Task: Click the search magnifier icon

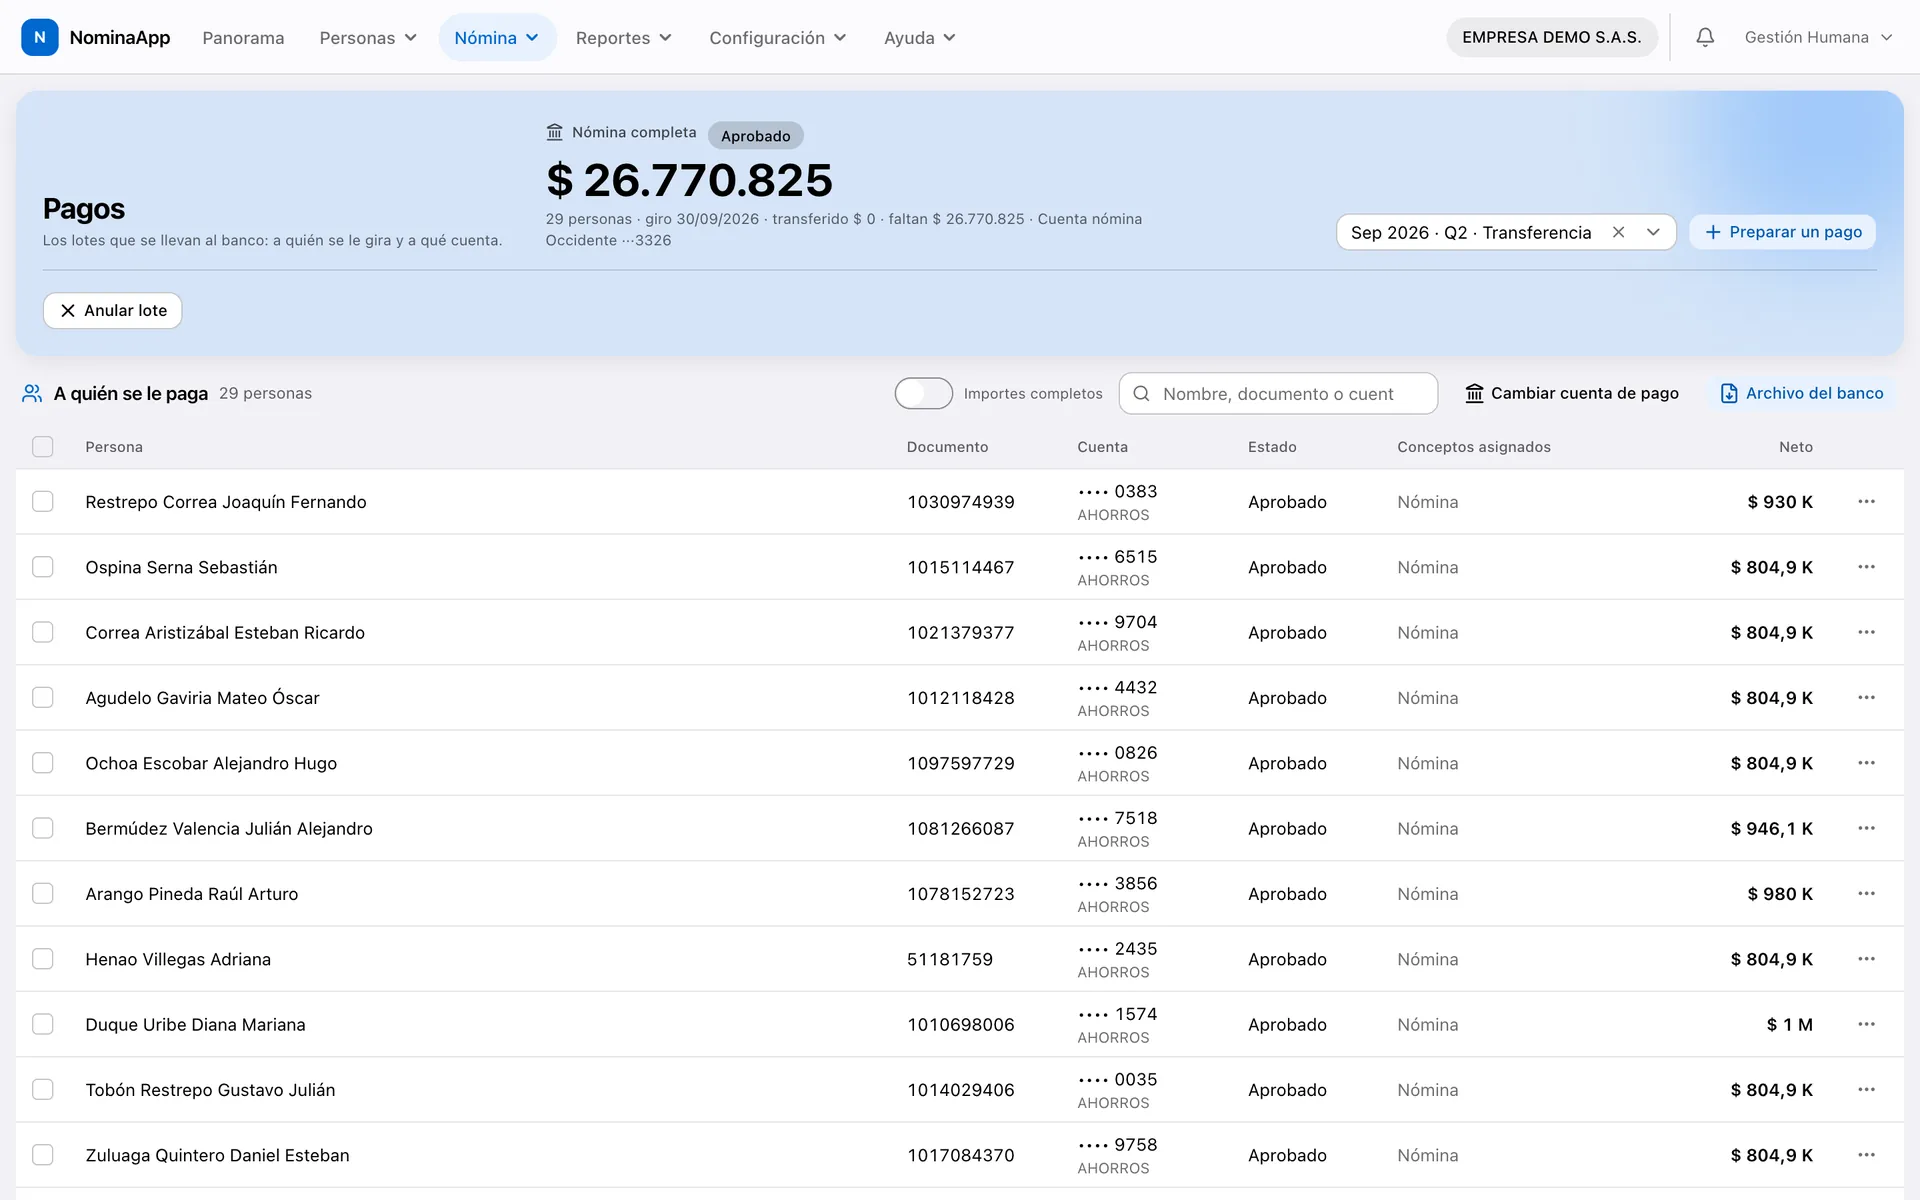Action: point(1141,394)
